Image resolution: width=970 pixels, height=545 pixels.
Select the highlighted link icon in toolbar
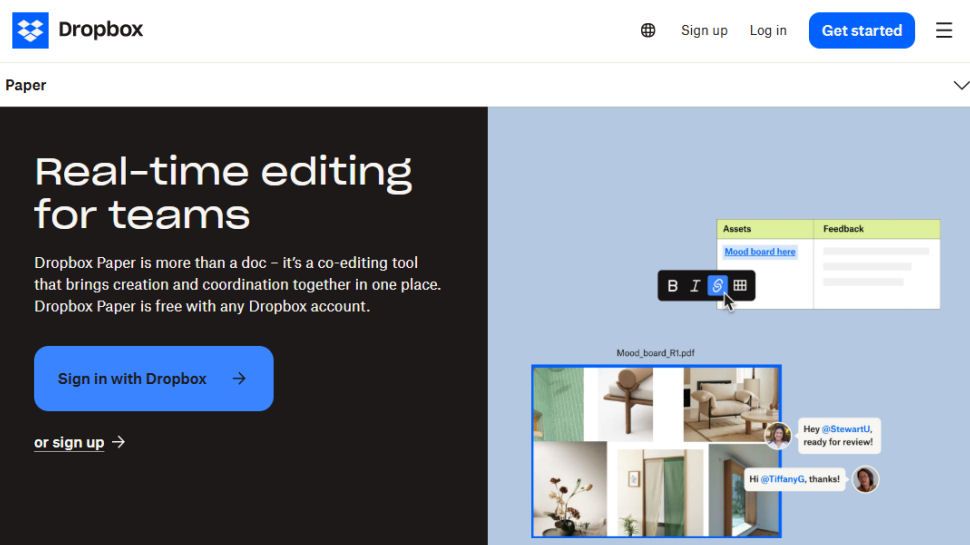(x=717, y=286)
